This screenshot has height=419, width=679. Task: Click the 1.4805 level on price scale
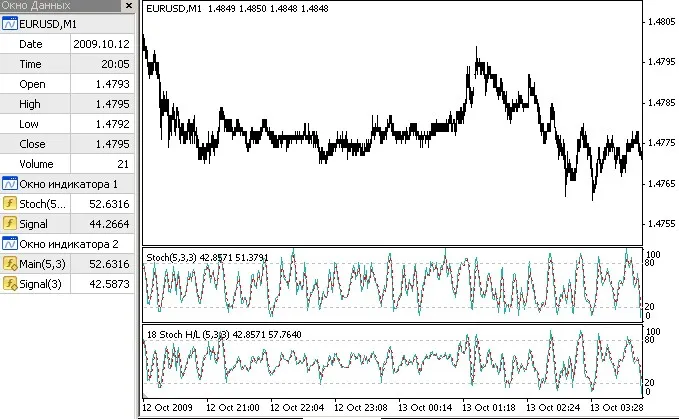(x=660, y=22)
